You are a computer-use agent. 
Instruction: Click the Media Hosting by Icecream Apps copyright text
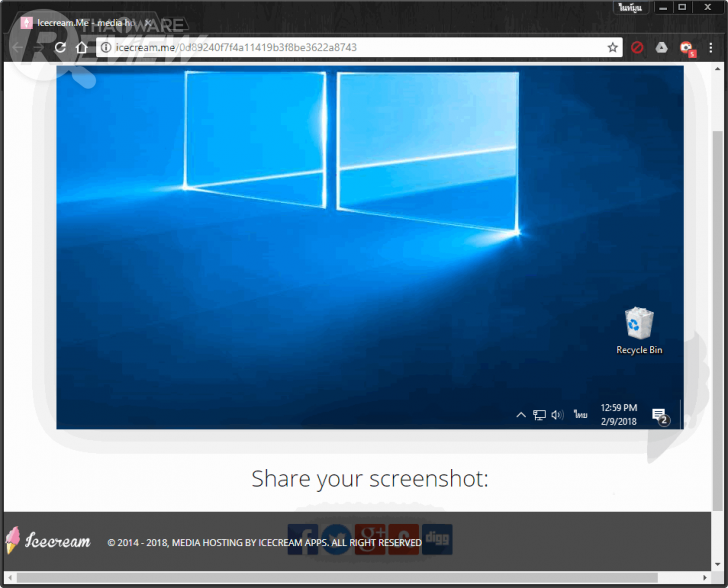coord(265,542)
